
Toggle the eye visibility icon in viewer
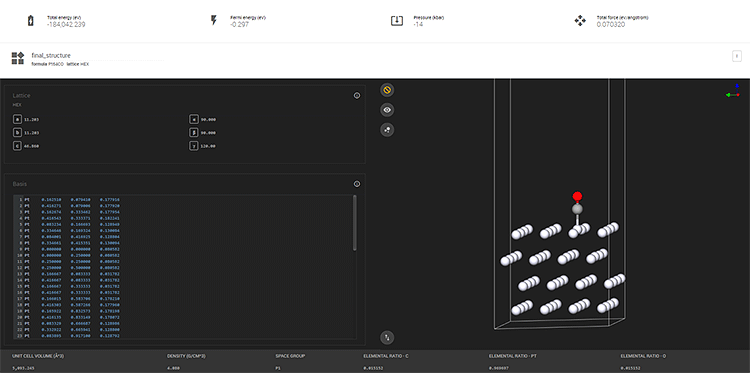tap(387, 110)
